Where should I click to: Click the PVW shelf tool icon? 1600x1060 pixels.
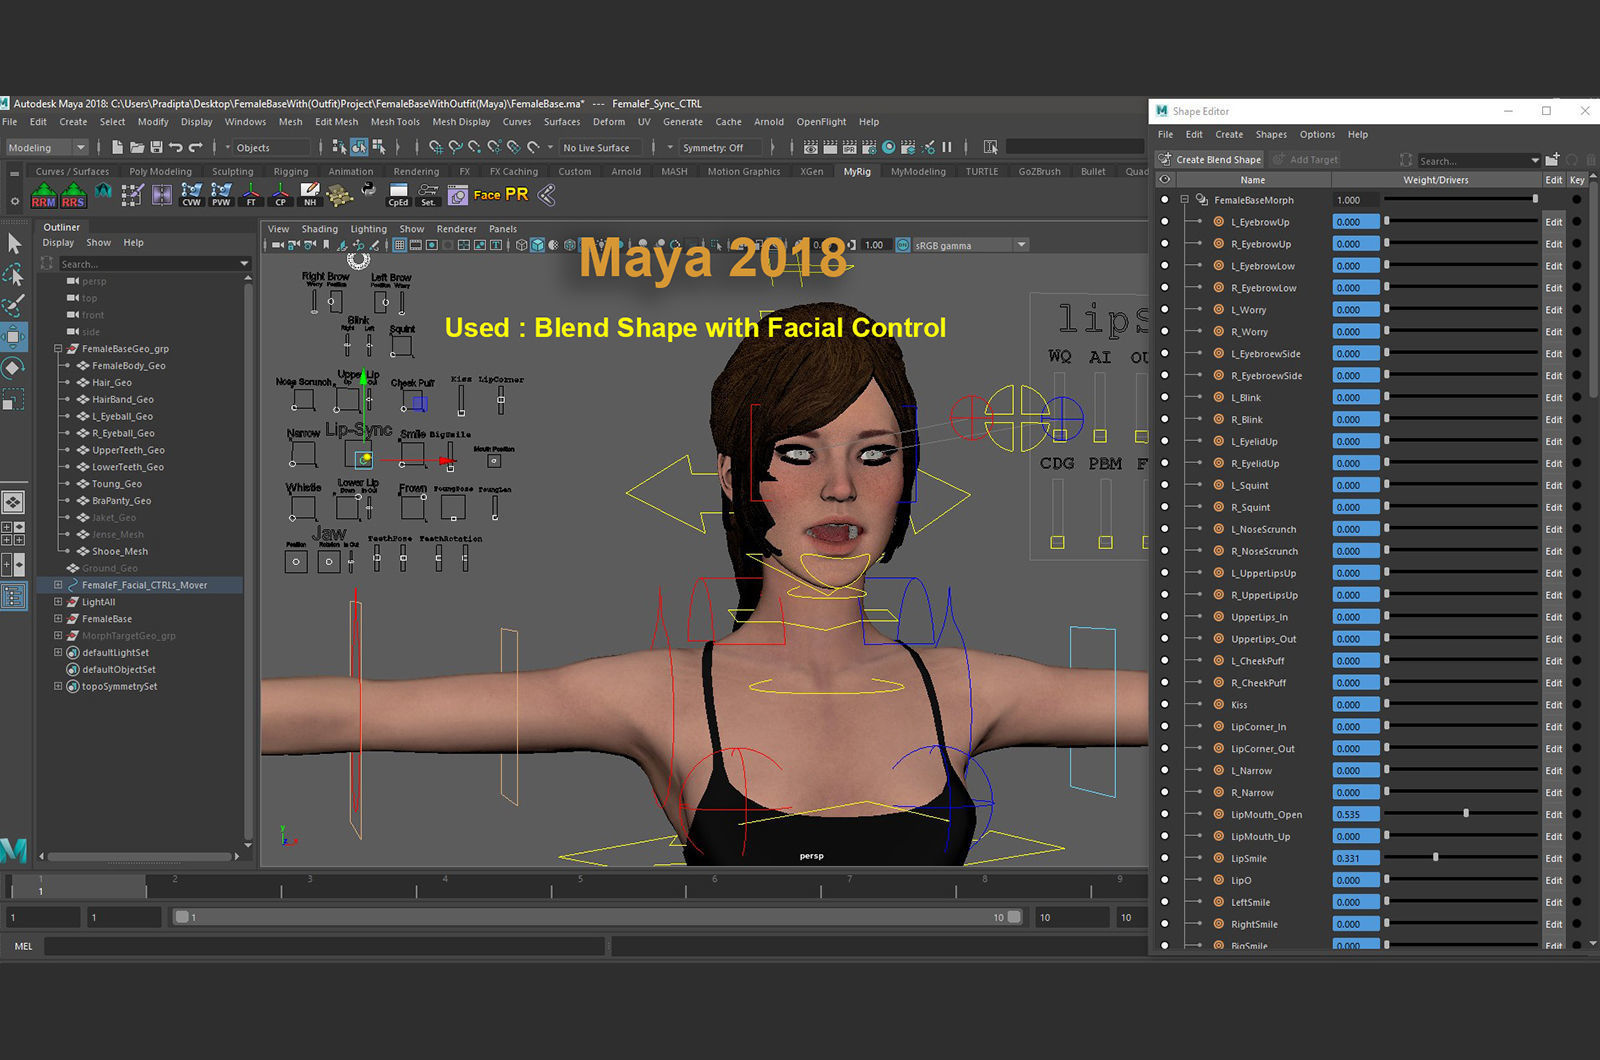coord(221,194)
